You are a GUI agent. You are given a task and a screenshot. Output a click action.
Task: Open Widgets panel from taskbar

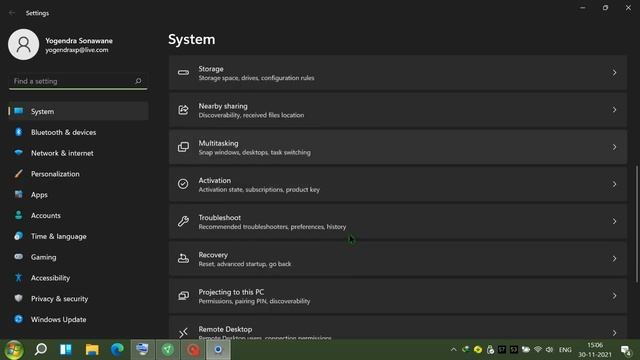[66, 349]
